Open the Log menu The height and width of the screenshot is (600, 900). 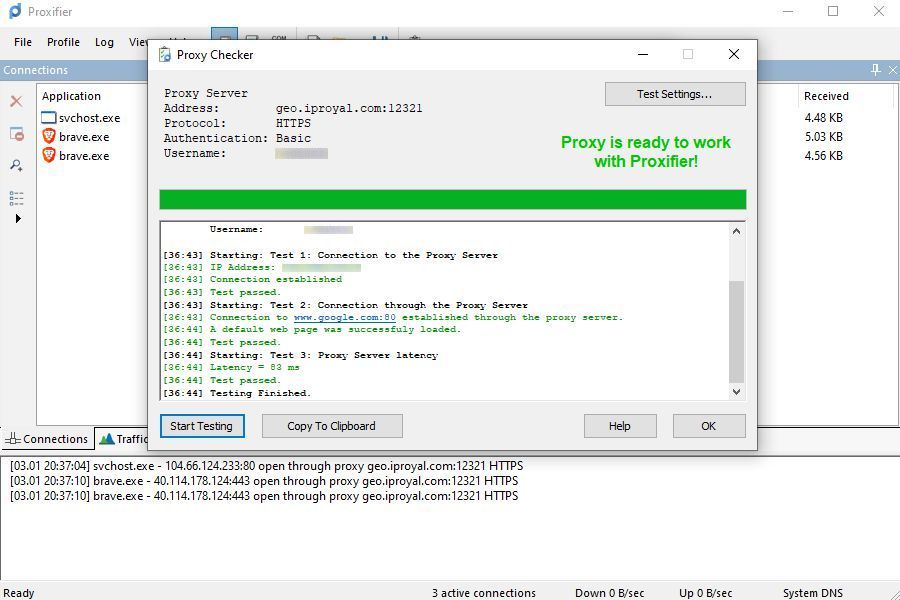[x=104, y=42]
